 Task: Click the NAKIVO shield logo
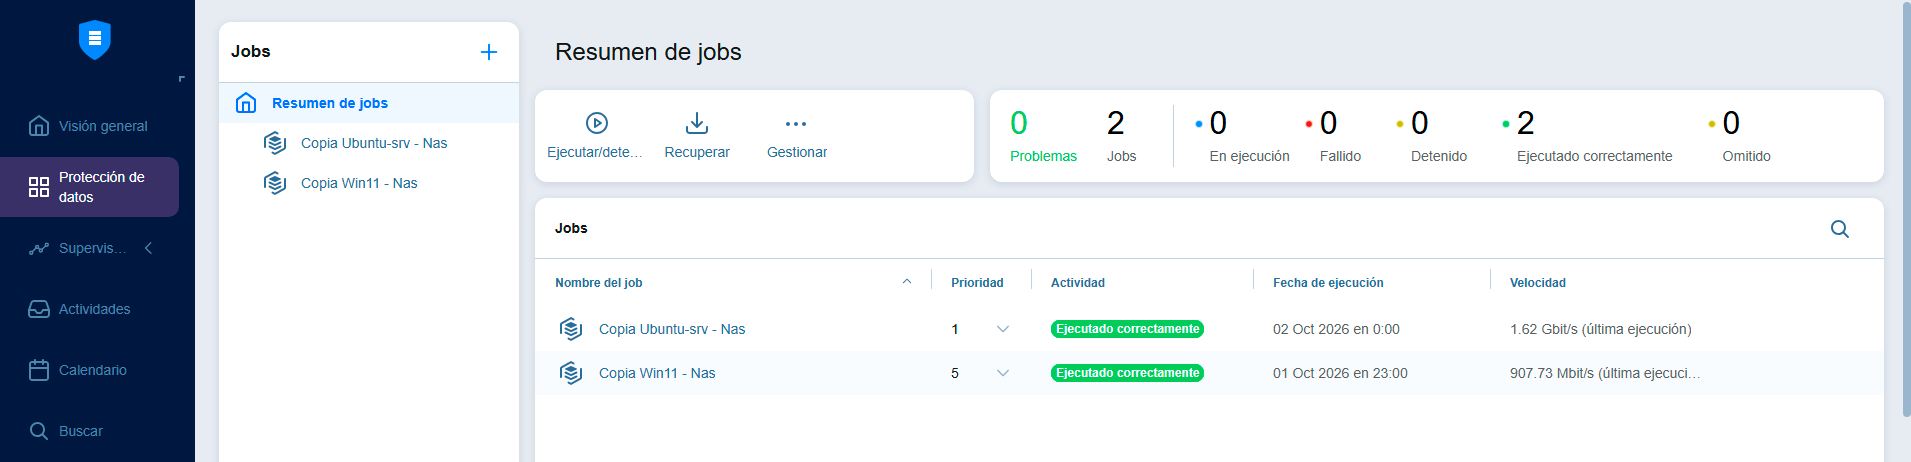(x=95, y=39)
